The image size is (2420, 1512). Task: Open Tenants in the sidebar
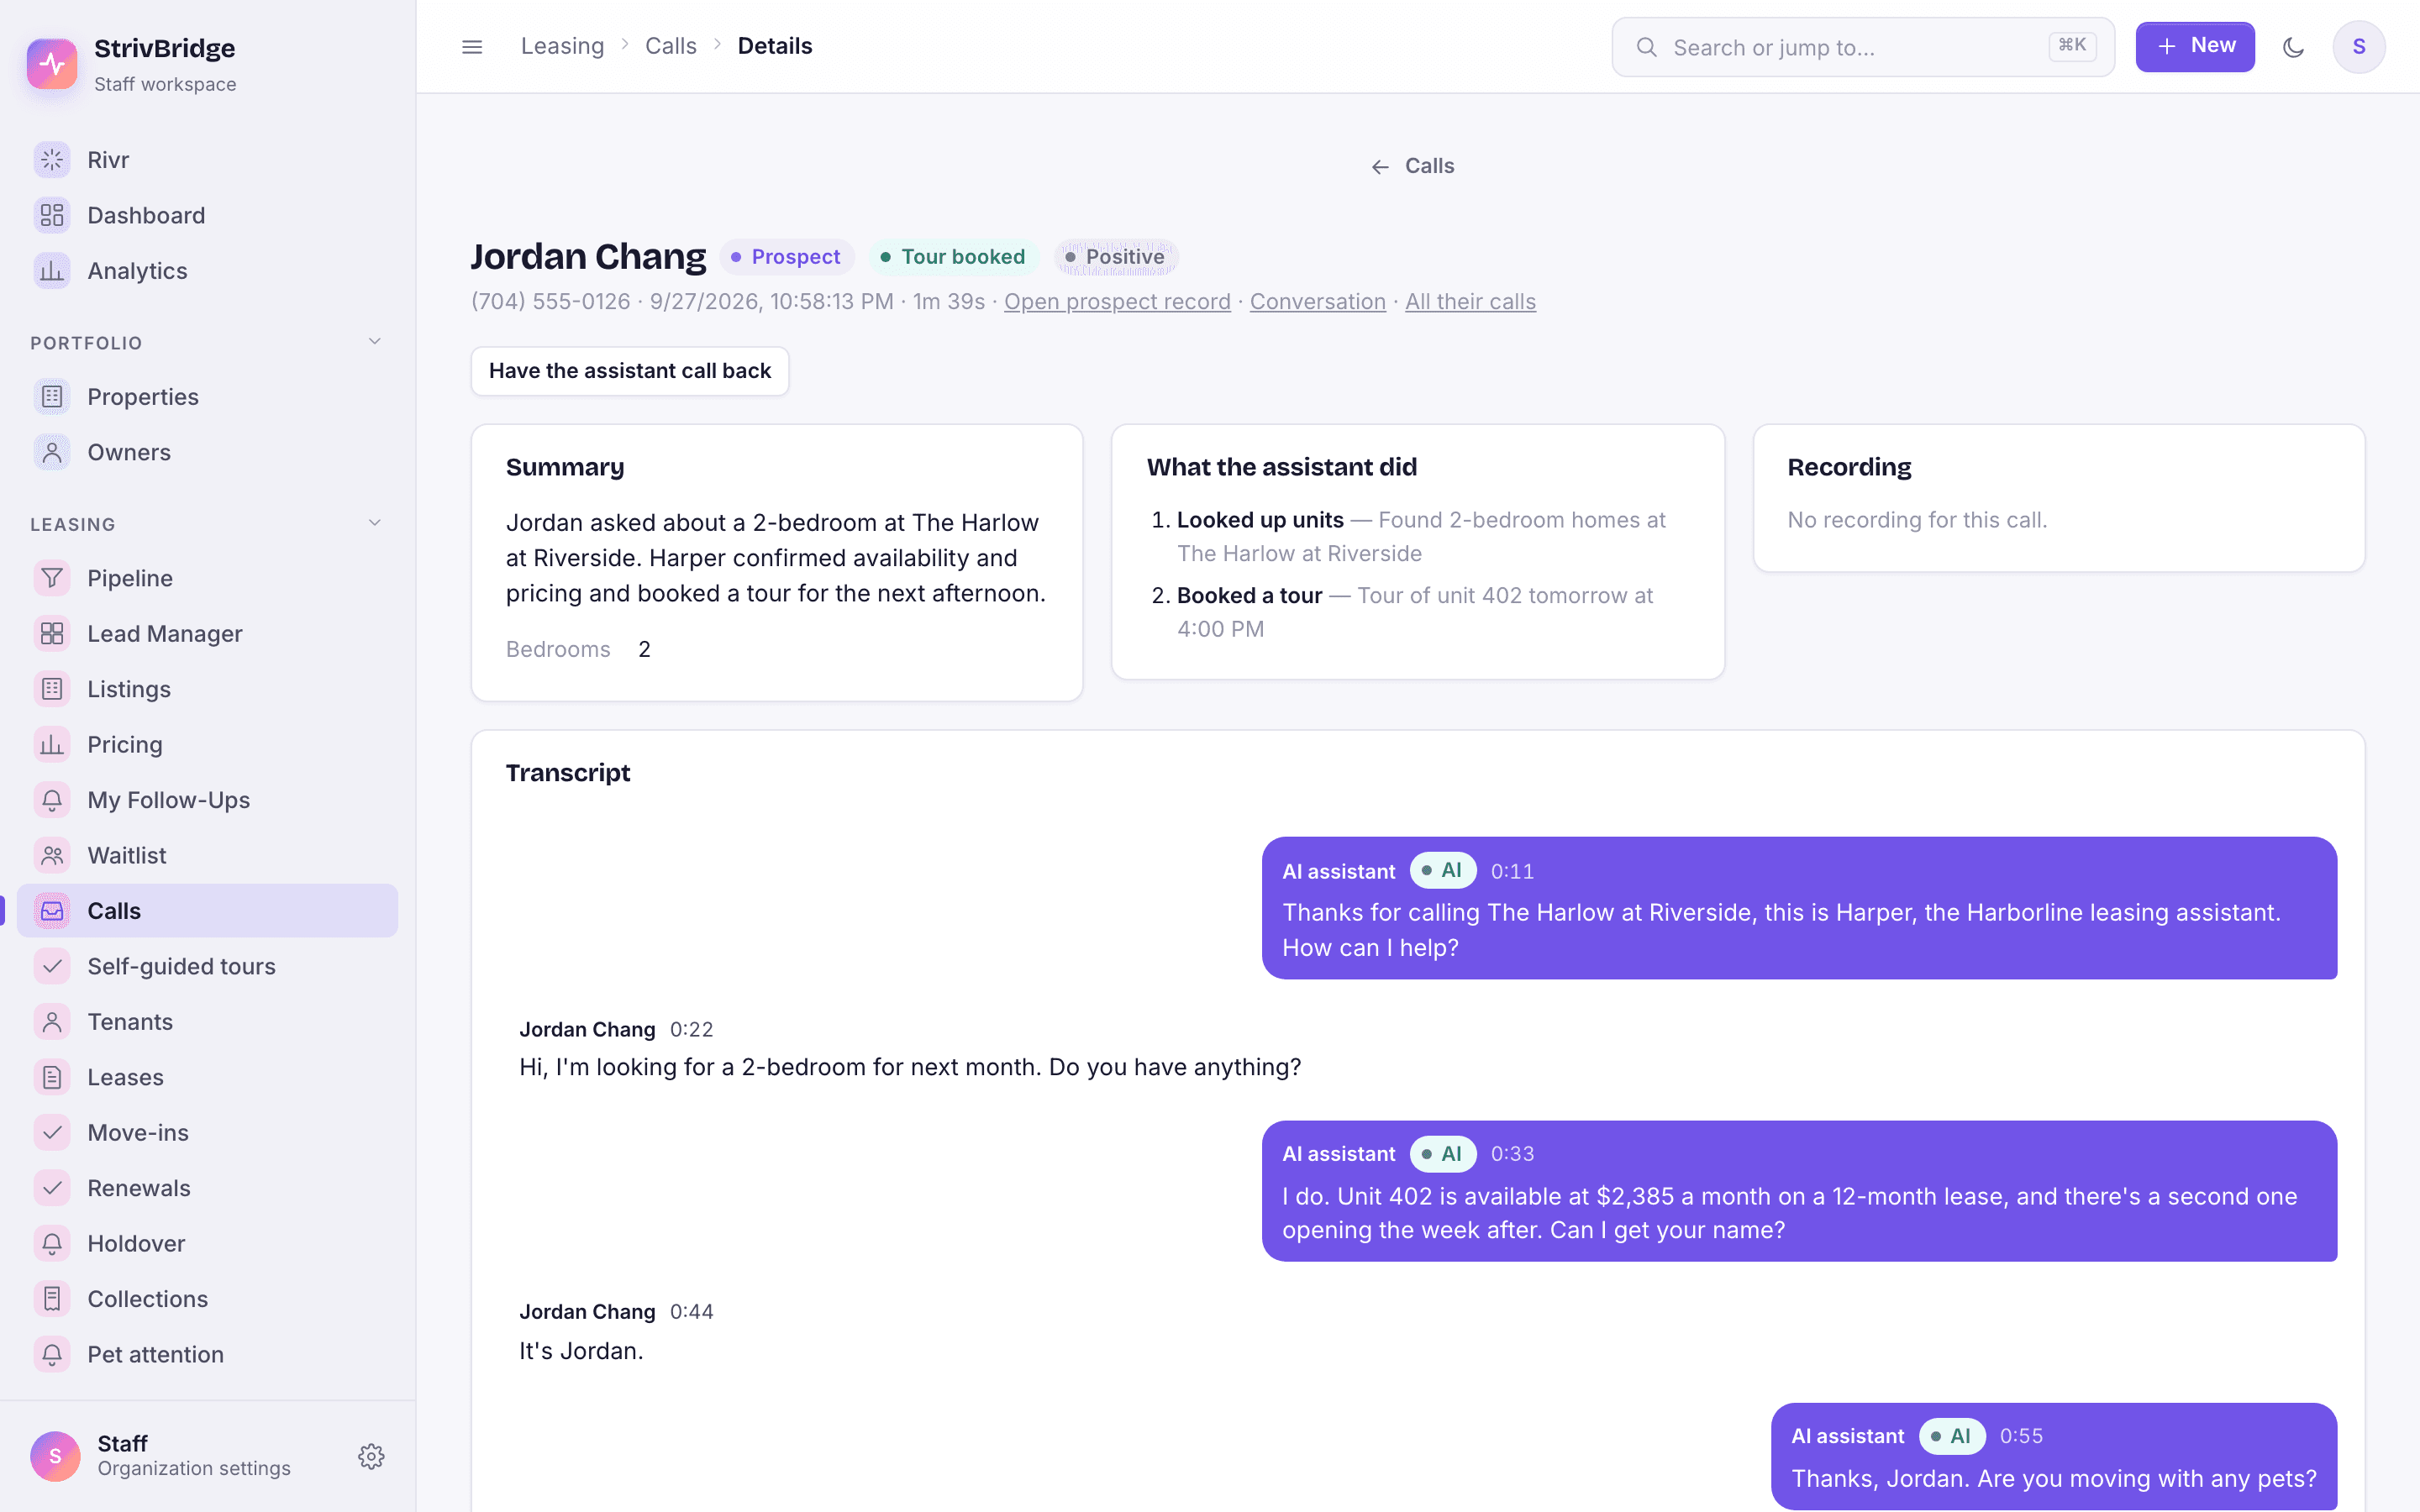pos(207,1022)
